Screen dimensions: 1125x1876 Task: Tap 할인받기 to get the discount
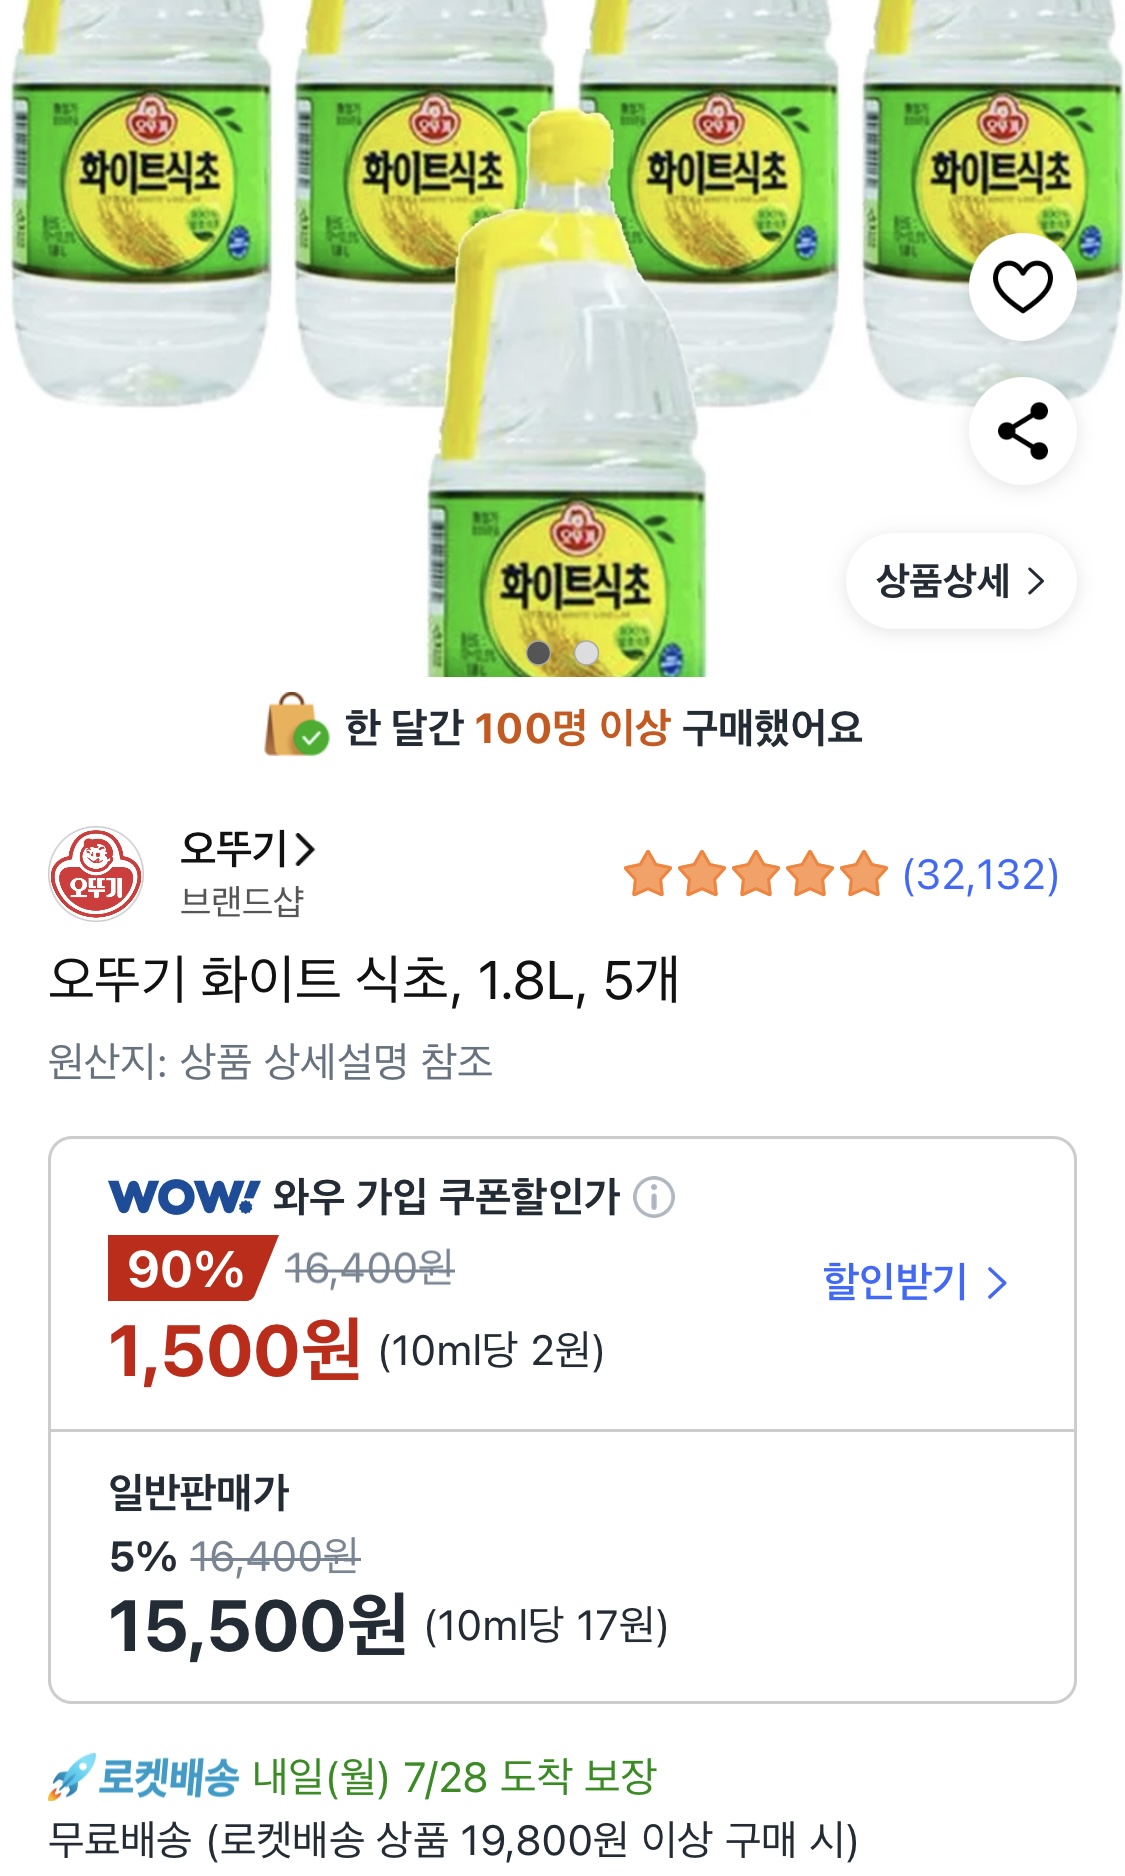(x=895, y=1281)
